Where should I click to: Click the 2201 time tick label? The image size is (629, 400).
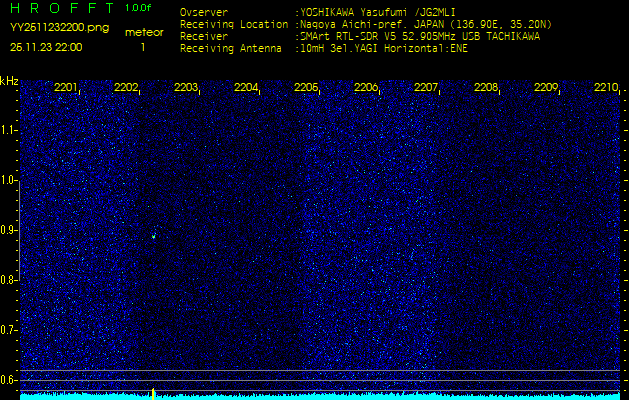pos(66,87)
